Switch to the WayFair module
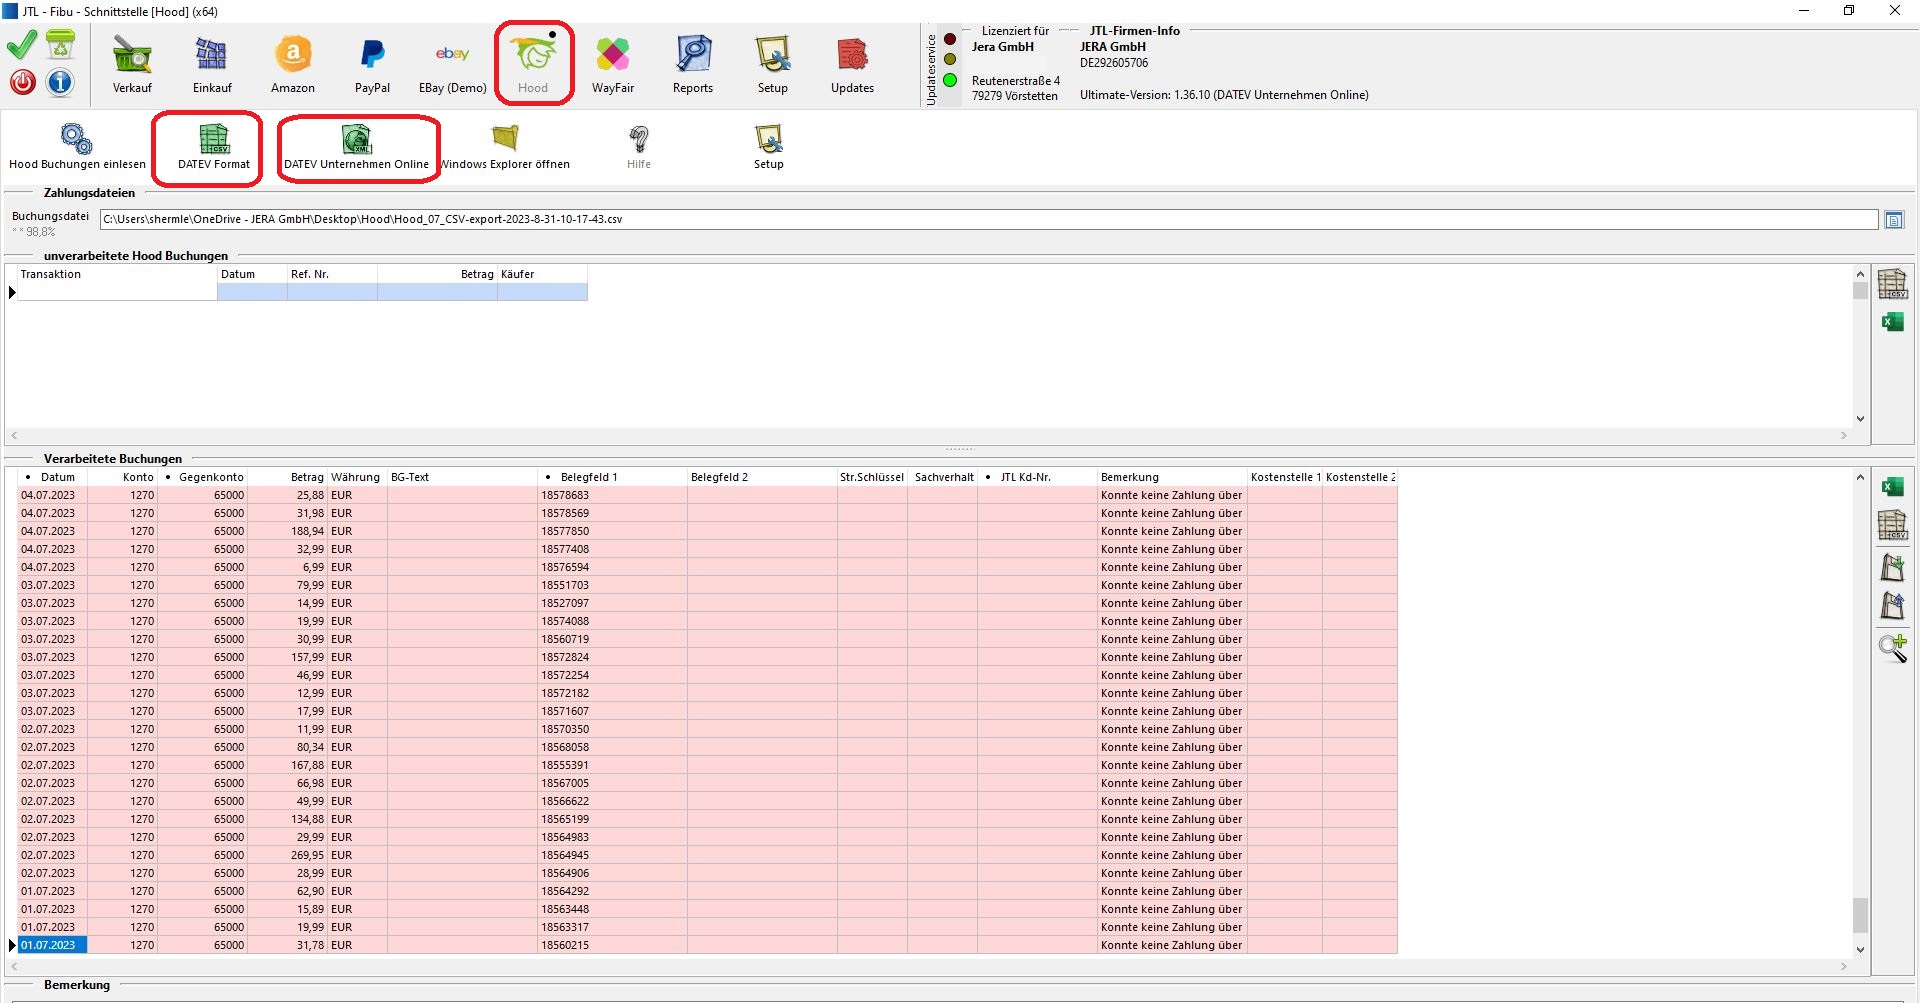The image size is (1920, 1003). pos(612,64)
